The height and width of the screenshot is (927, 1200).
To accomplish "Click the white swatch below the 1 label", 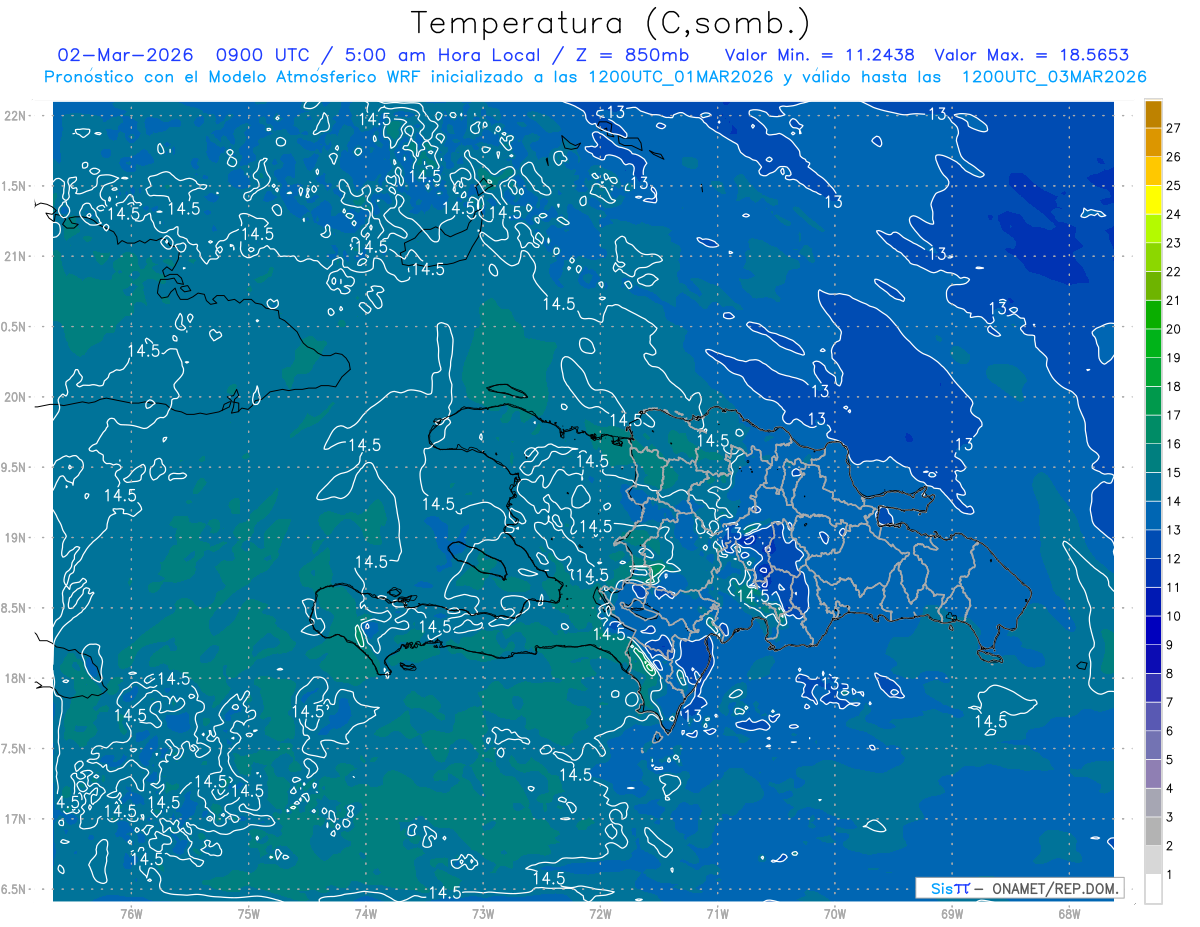I will (1153, 889).
